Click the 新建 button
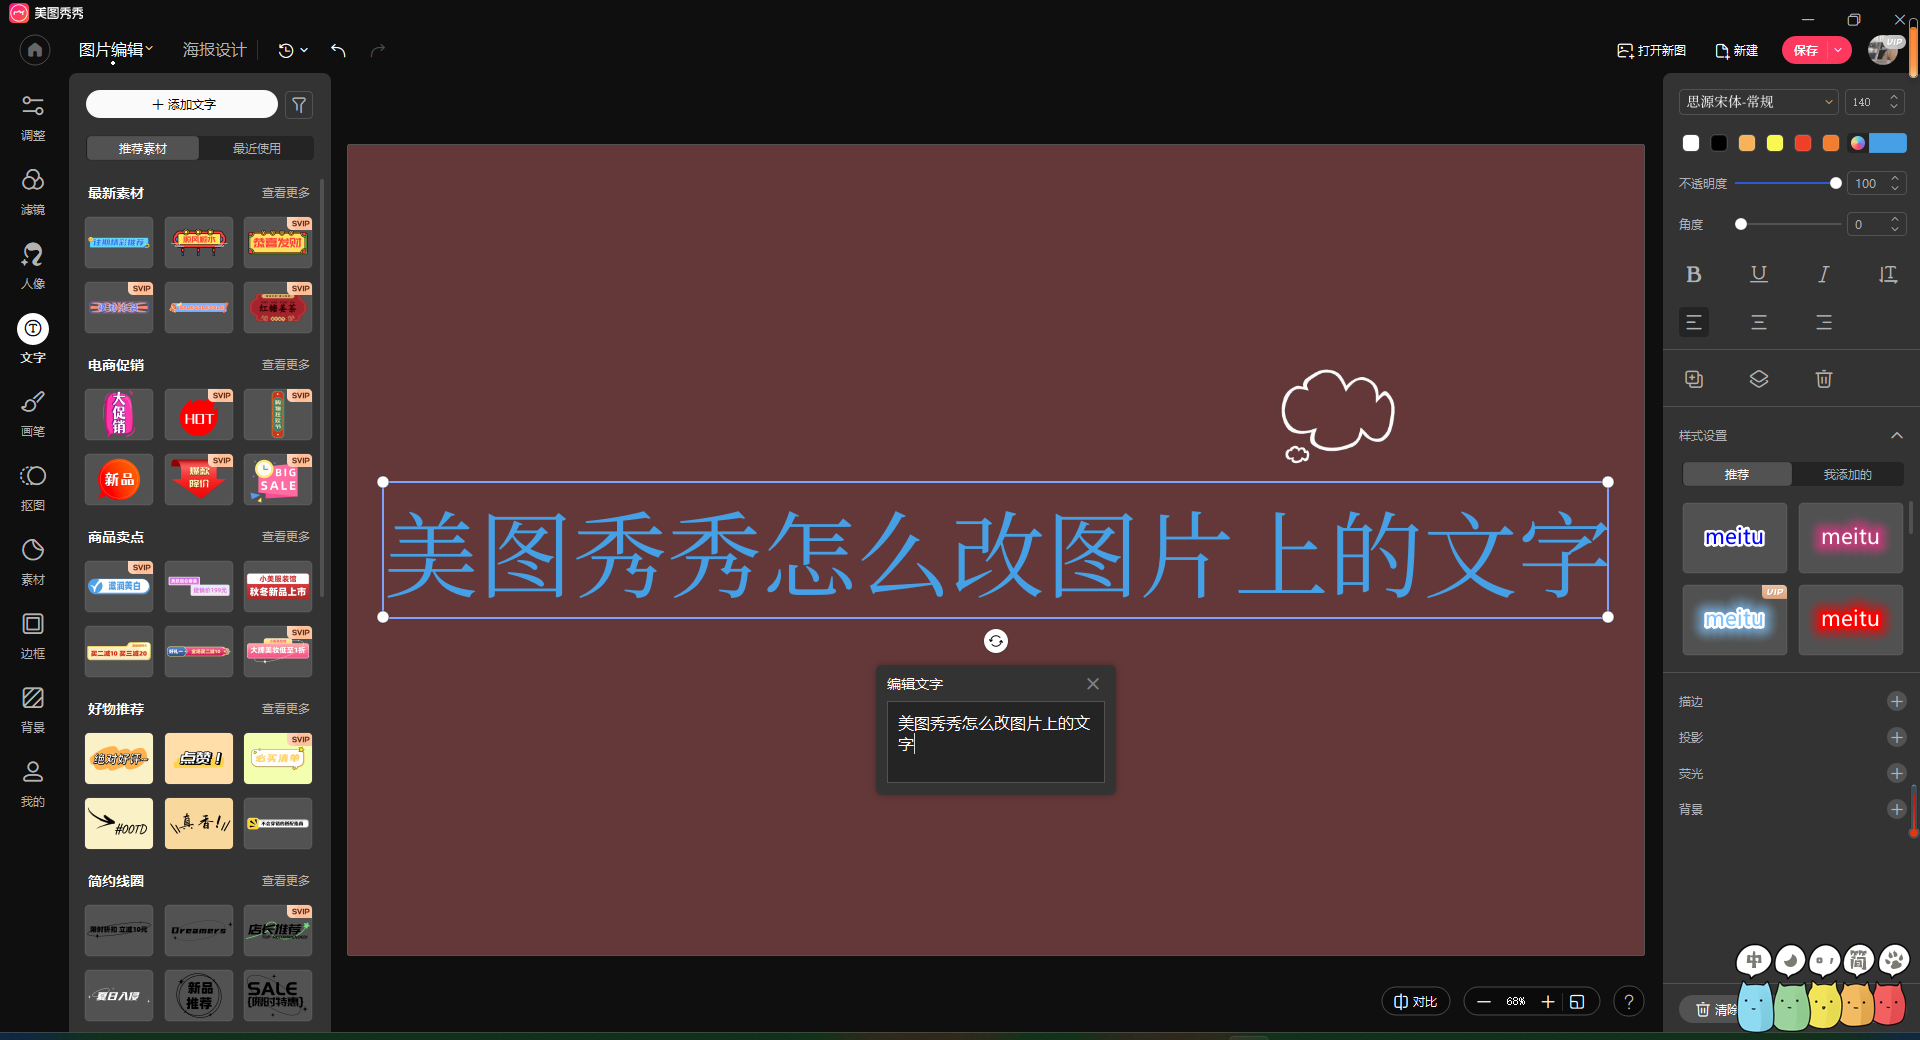1920x1040 pixels. [x=1737, y=50]
